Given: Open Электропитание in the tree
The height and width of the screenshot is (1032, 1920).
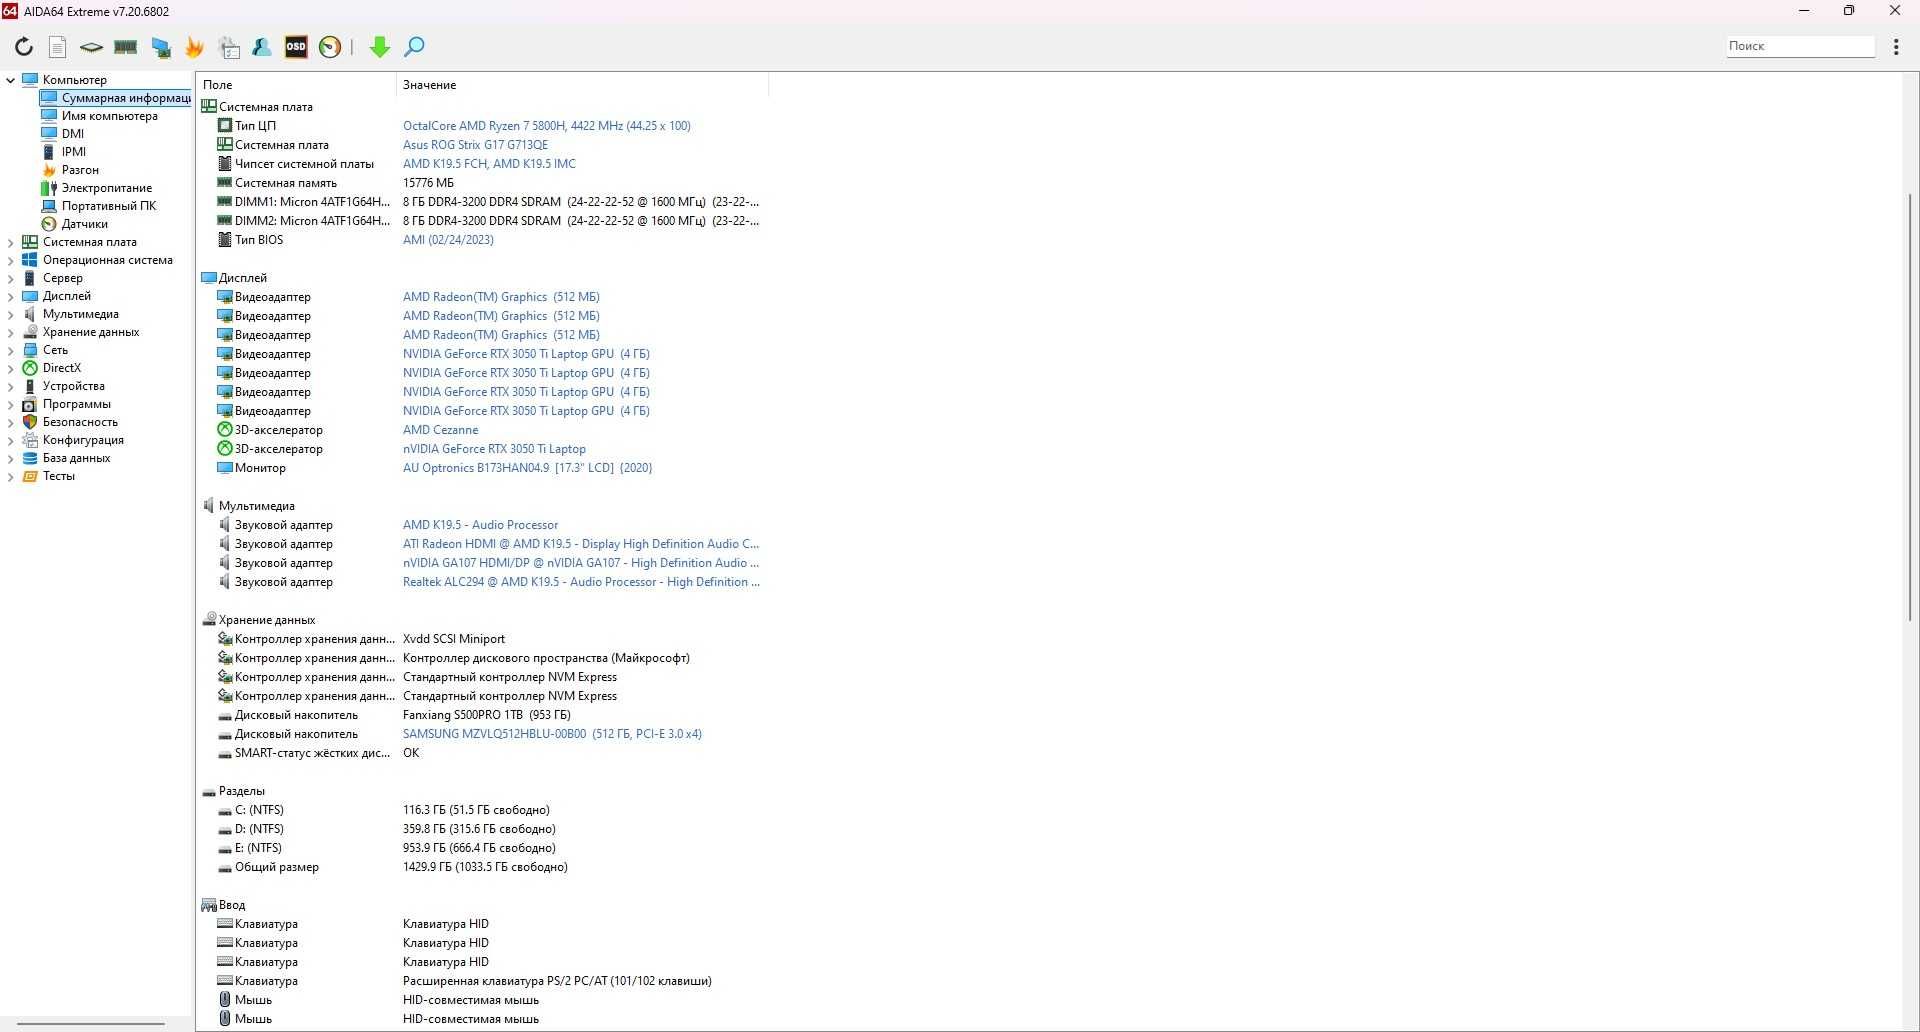Looking at the screenshot, I should tap(97, 188).
